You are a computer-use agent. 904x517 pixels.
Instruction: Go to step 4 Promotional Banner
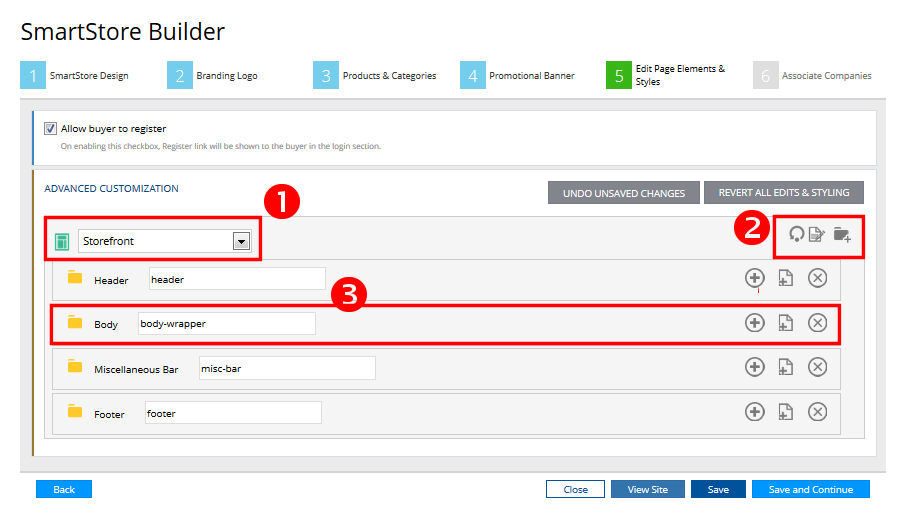(518, 76)
